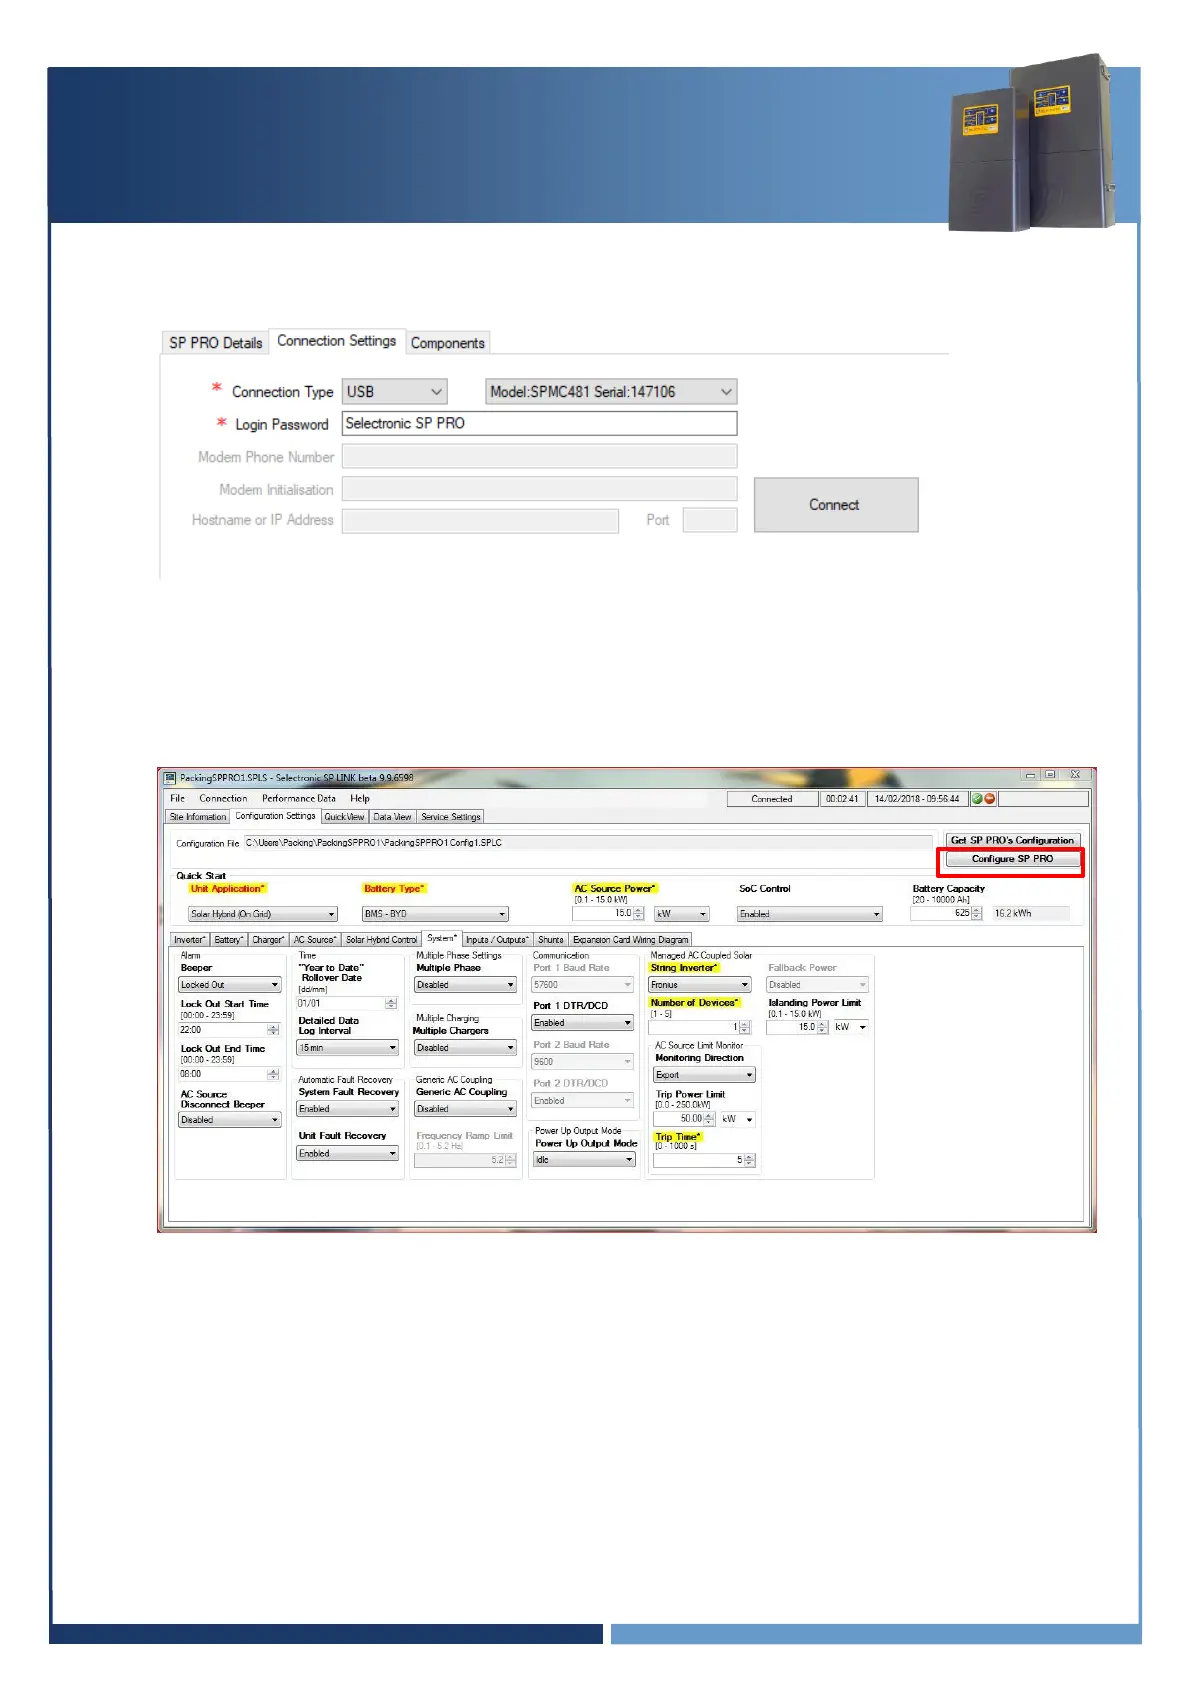The image size is (1191, 1684).
Task: Click the Lock Out End Time stepper
Action: (273, 1074)
